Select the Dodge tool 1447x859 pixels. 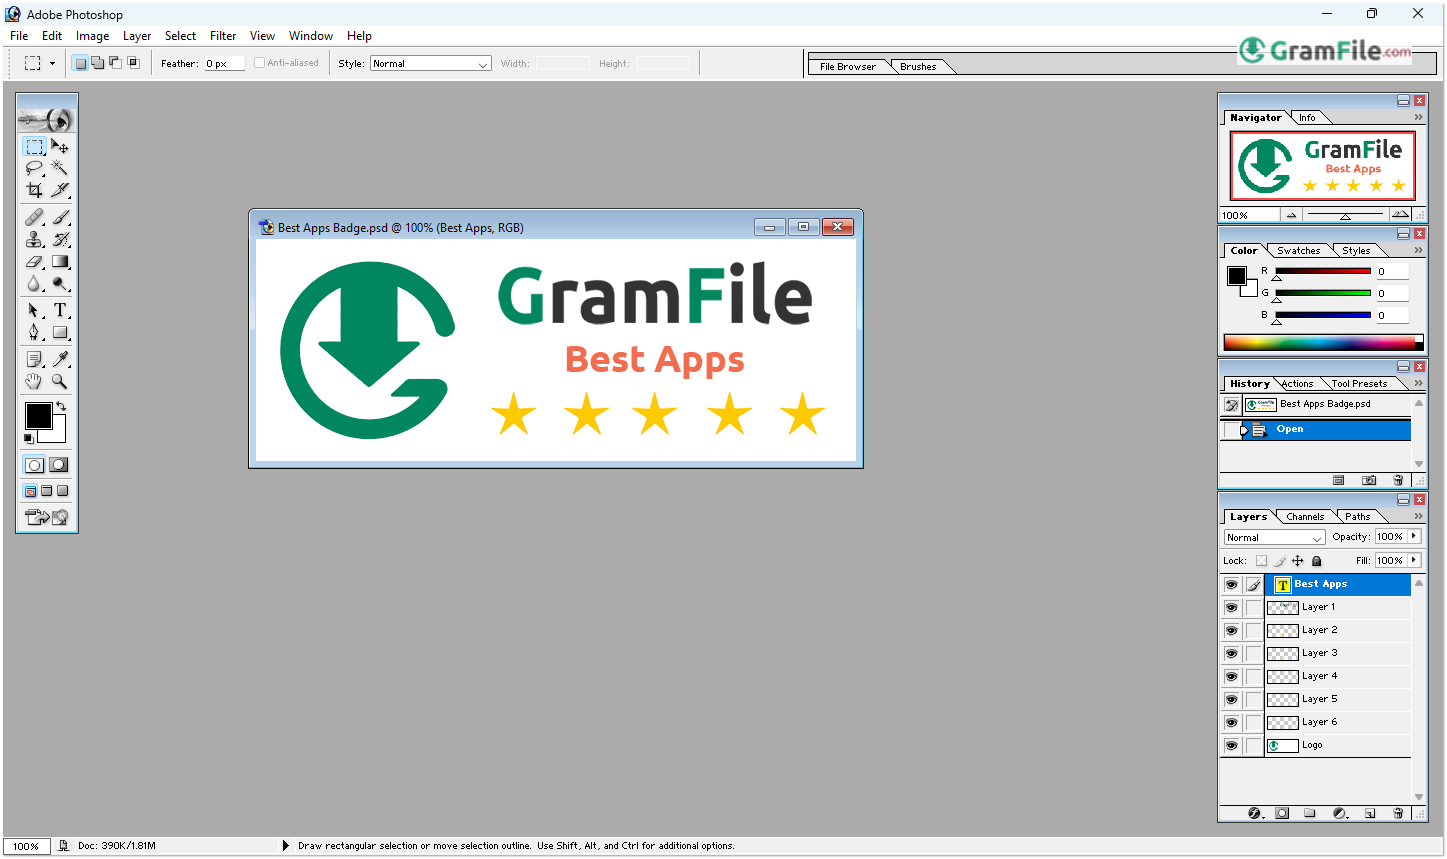60,283
